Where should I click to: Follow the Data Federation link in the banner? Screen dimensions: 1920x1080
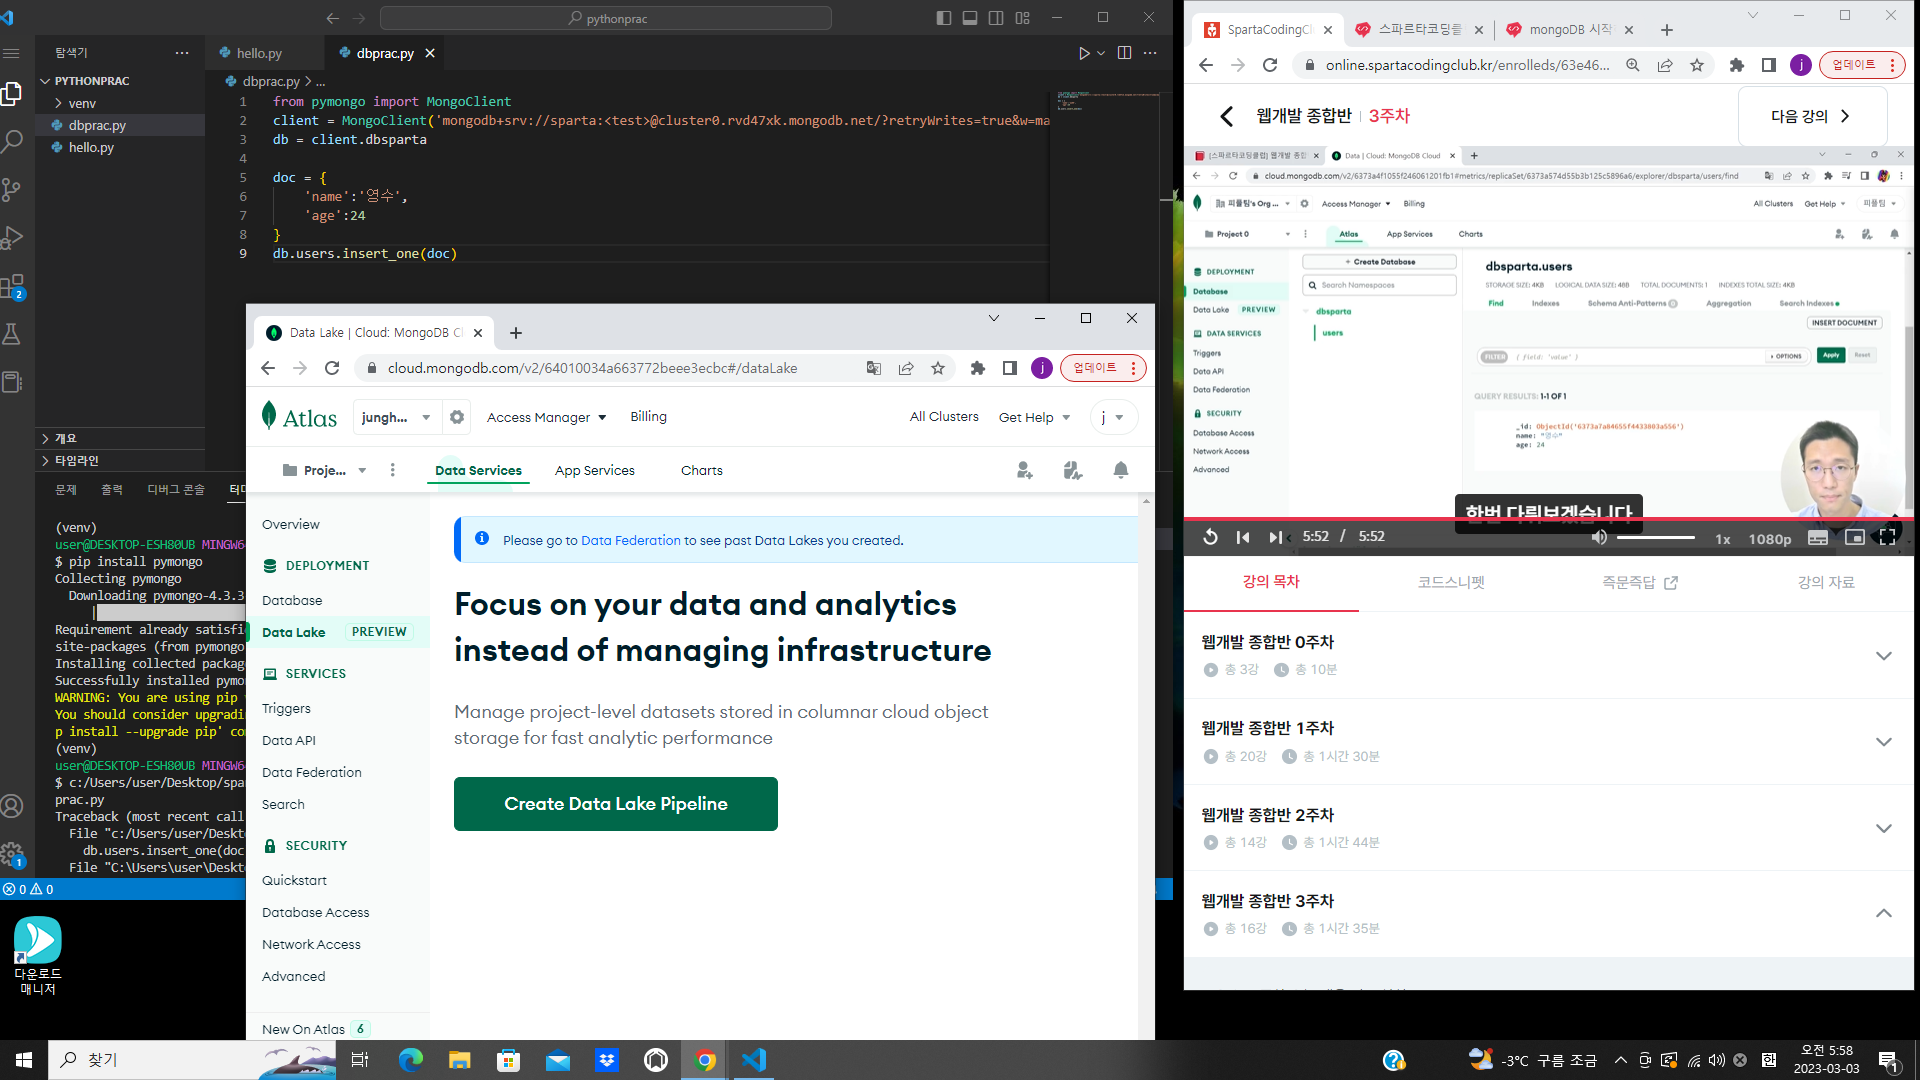click(630, 540)
